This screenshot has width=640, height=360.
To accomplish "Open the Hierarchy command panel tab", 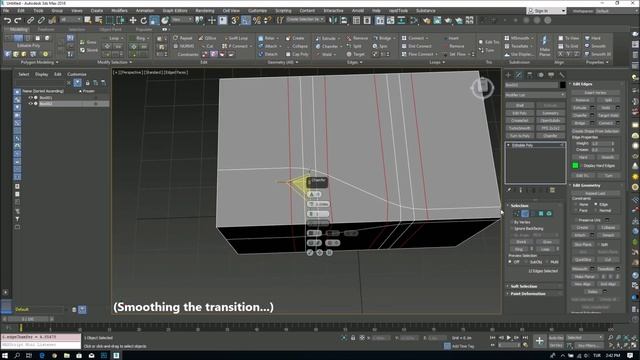I will tap(529, 75).
